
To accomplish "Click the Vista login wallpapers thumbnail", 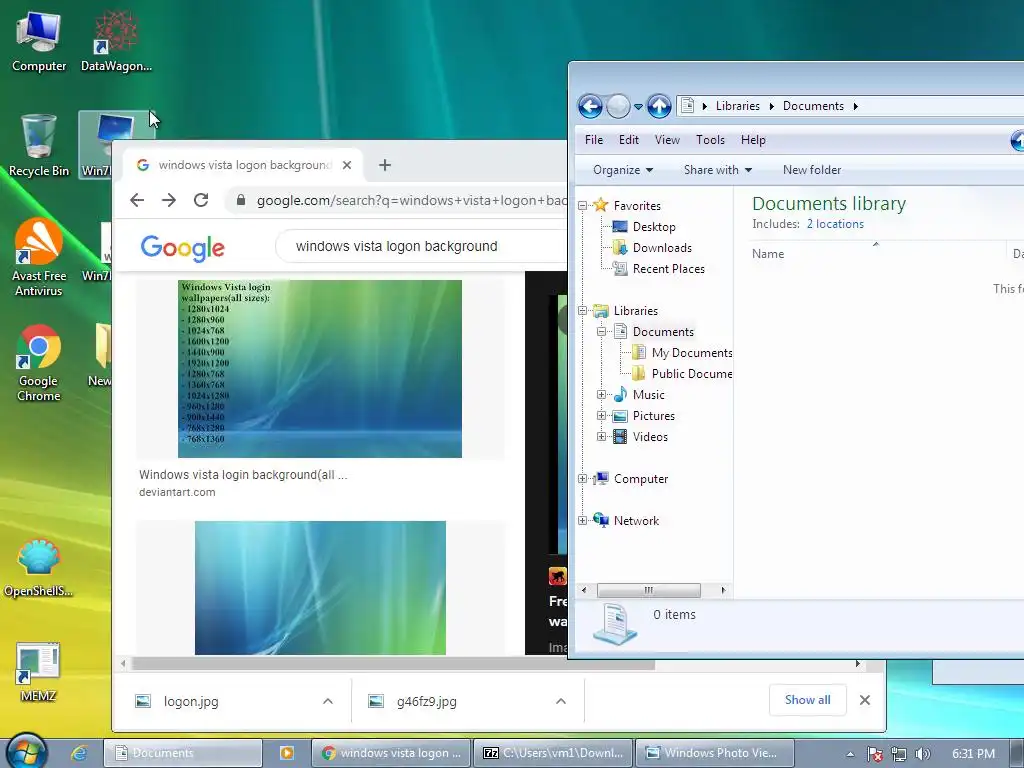I will click(320, 369).
